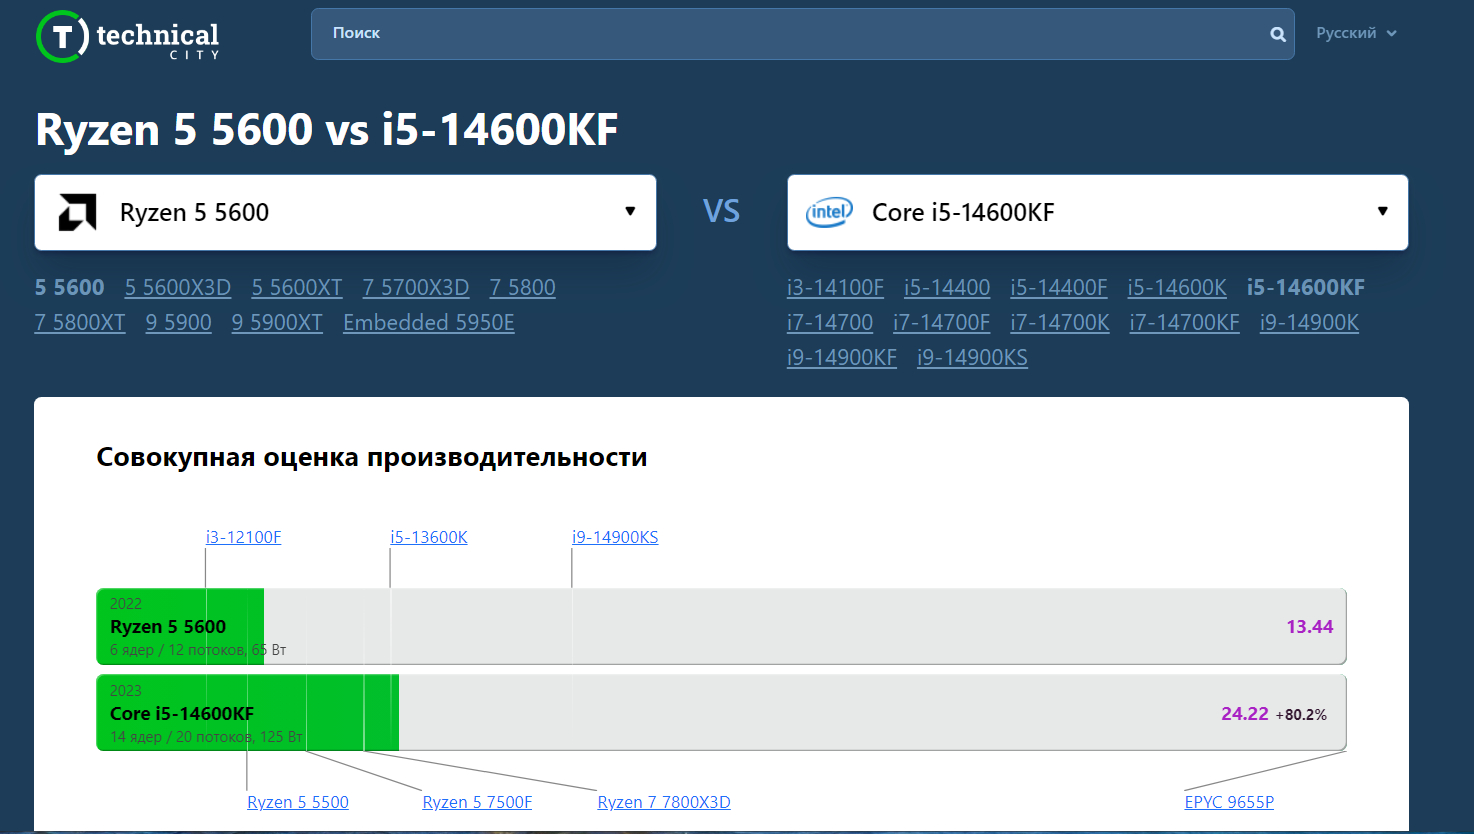The width and height of the screenshot is (1474, 834).
Task: Select the 9 5900XT link
Action: click(277, 323)
